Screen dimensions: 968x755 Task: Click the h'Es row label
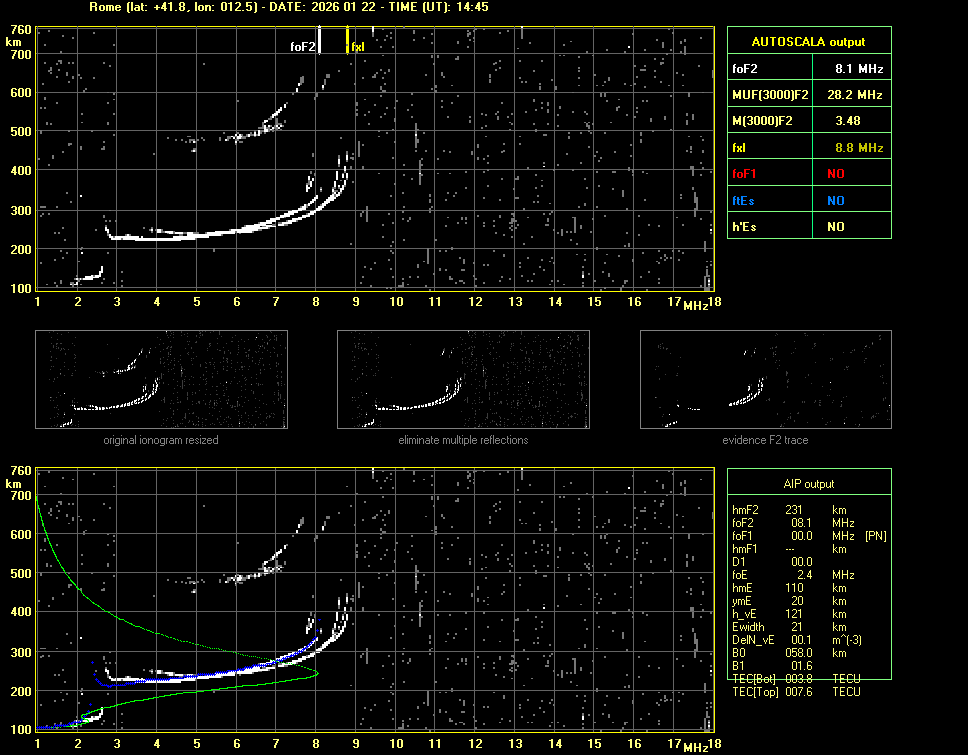click(743, 227)
